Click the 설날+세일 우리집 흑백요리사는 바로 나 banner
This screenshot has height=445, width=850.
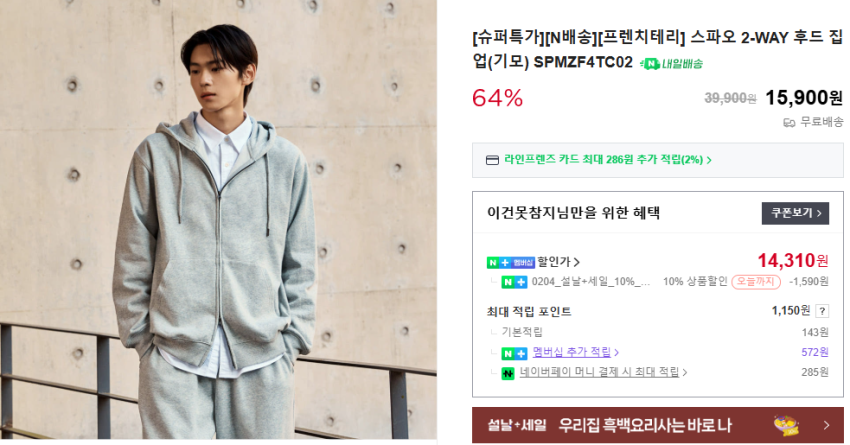[x=658, y=425]
